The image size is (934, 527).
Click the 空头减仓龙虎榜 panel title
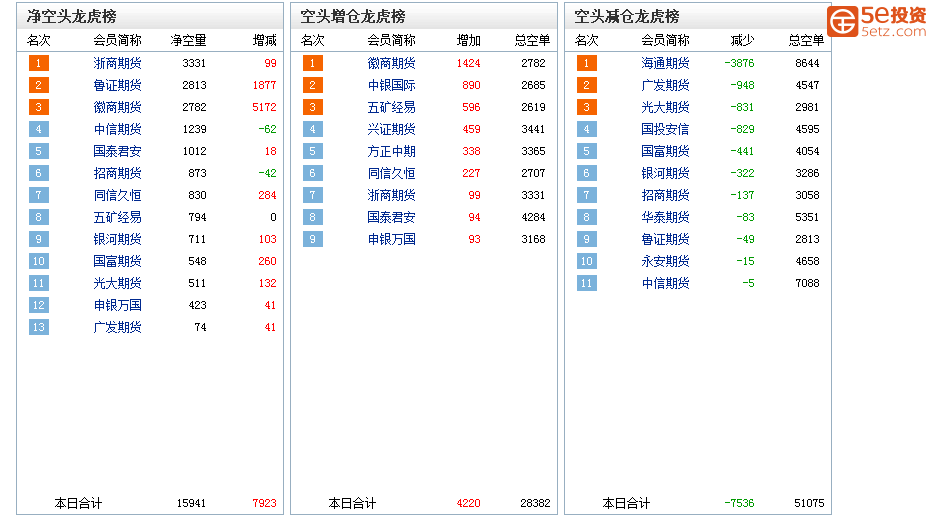coord(627,17)
